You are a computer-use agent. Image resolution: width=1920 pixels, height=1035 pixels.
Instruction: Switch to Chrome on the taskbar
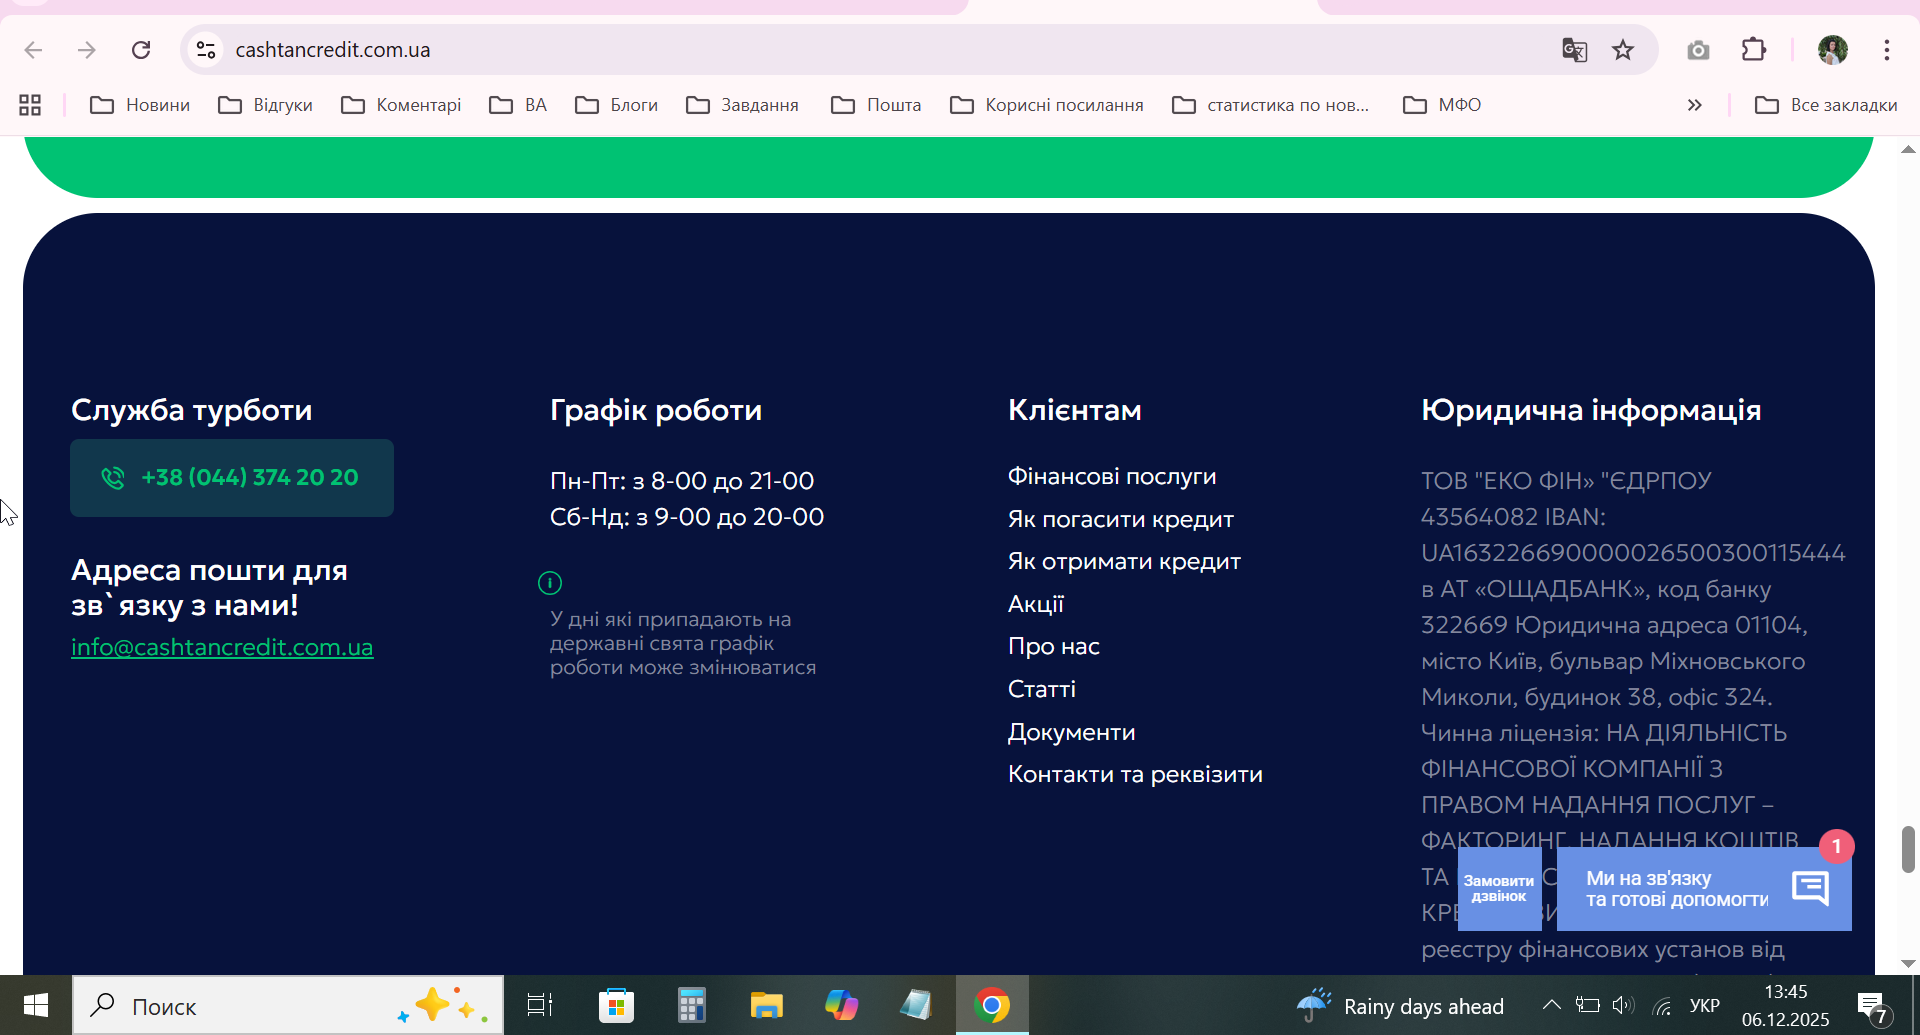coord(992,1005)
